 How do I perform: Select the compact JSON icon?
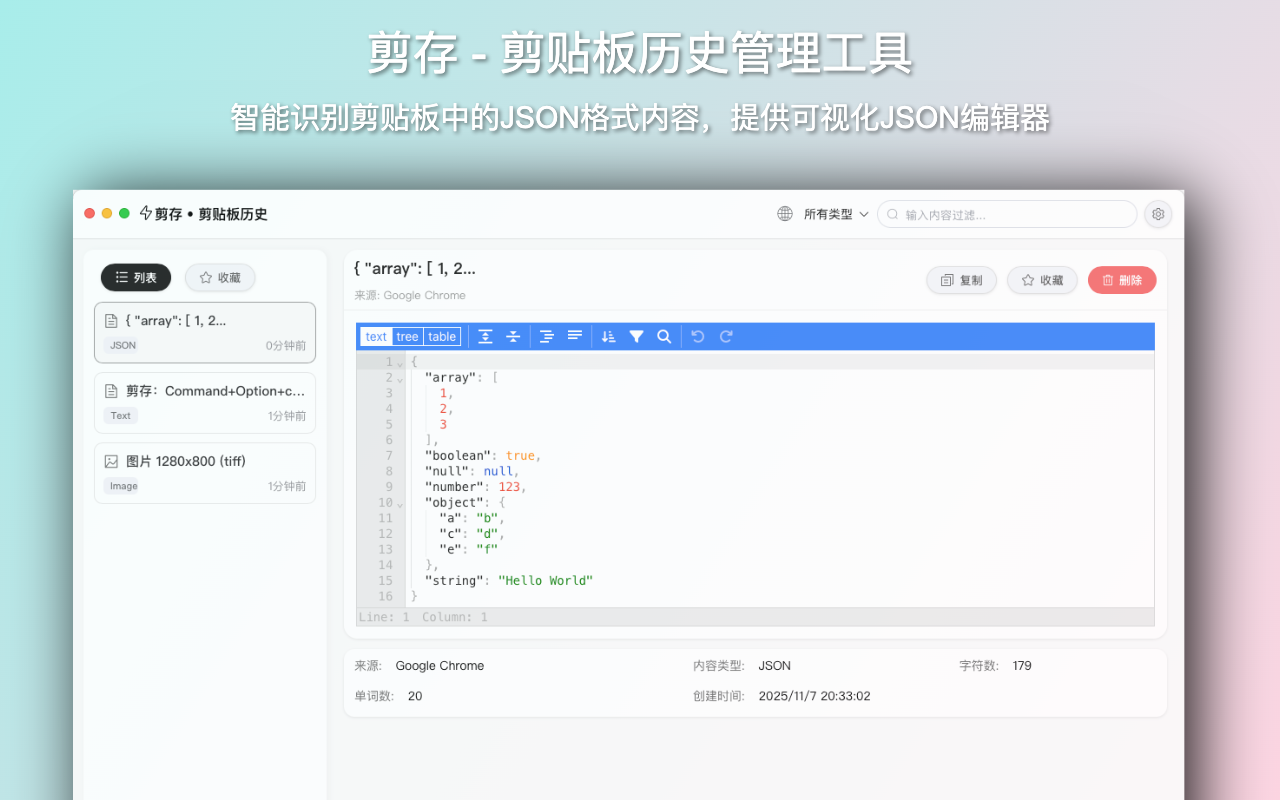[573, 337]
